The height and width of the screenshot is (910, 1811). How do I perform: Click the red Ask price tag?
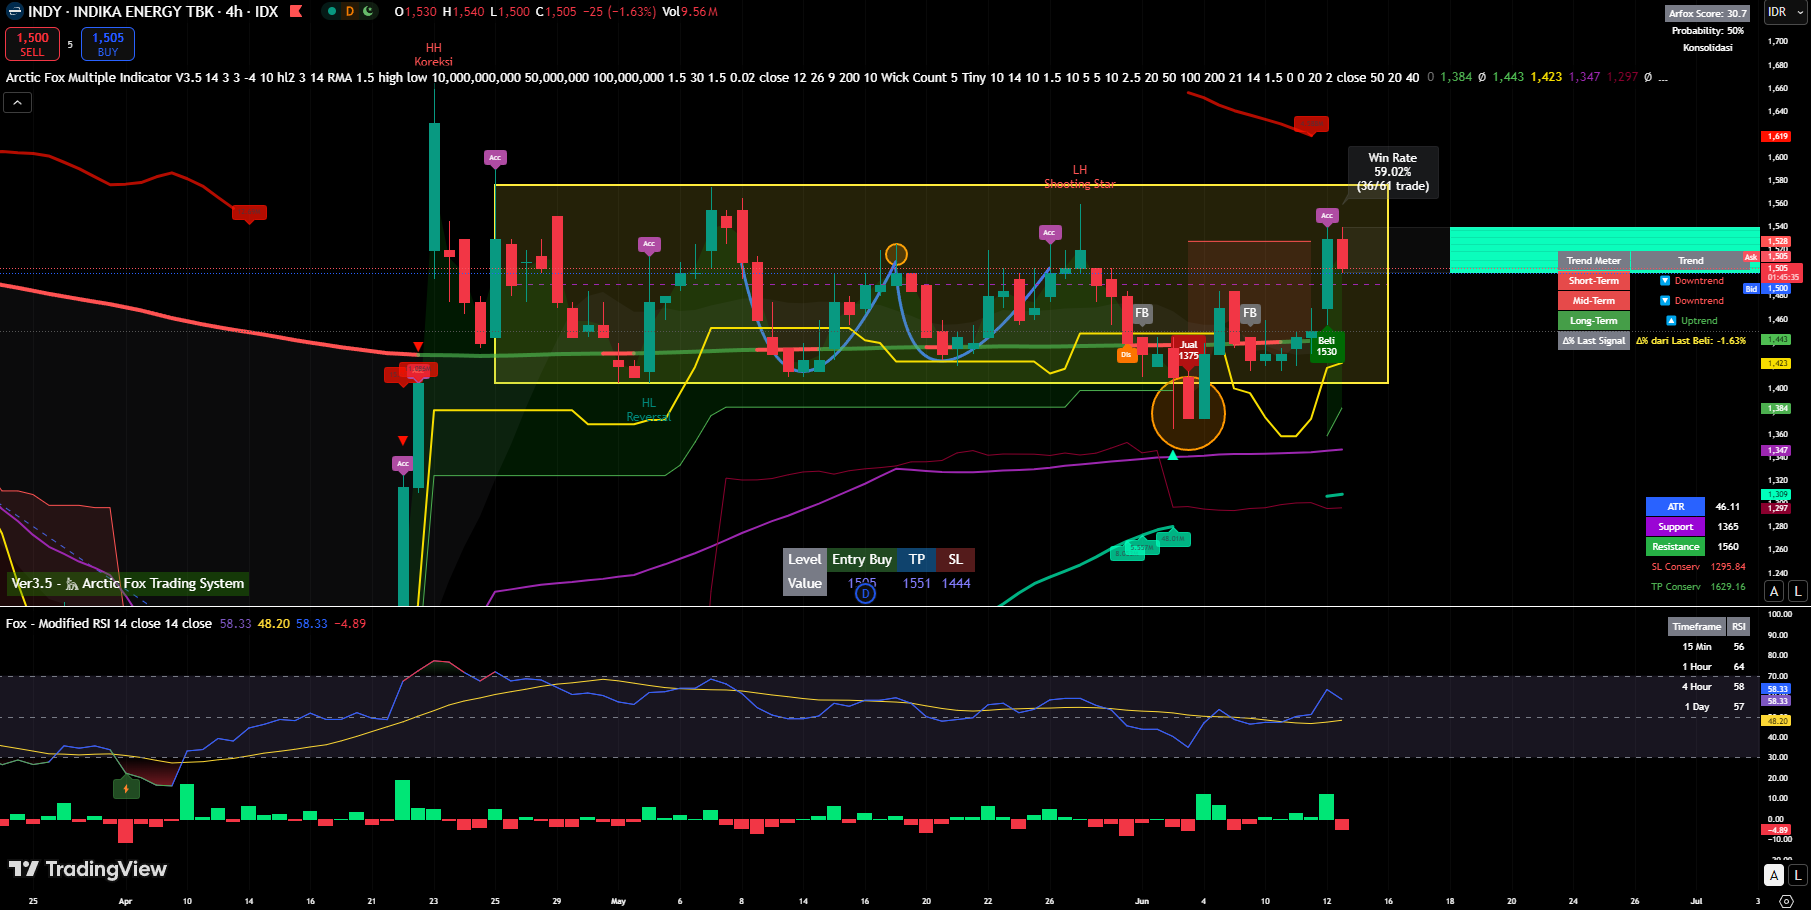point(1751,258)
